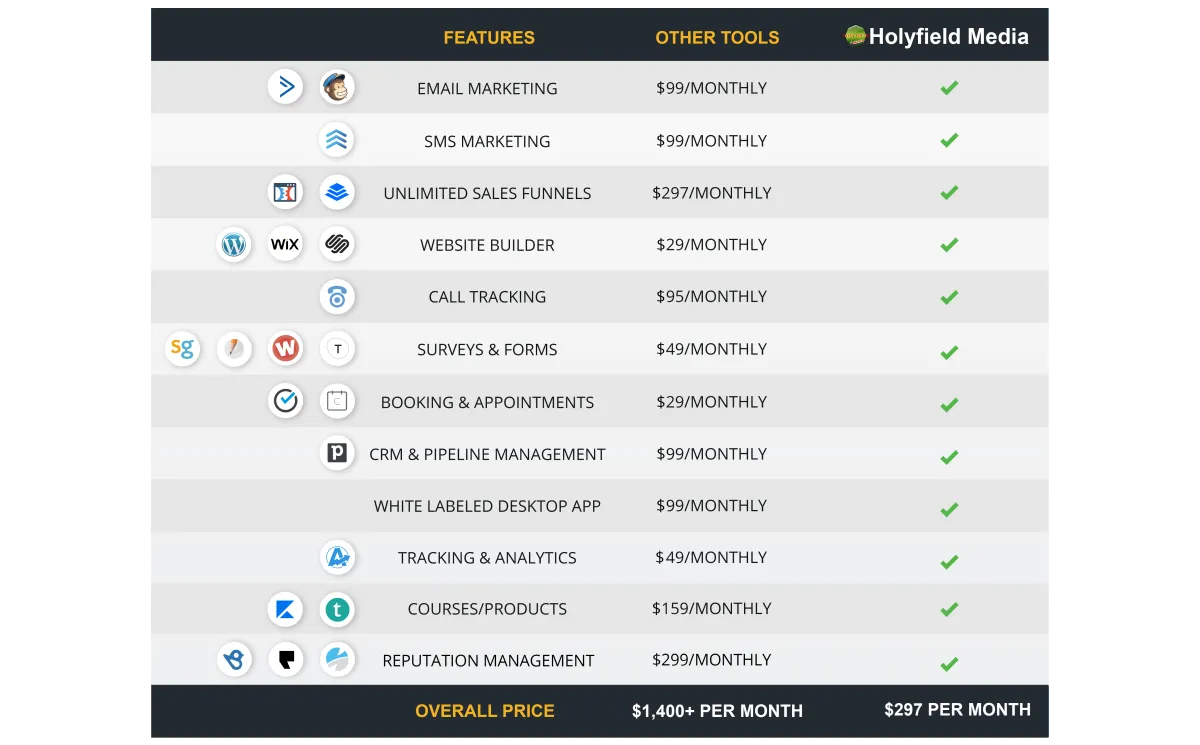This screenshot has width=1200, height=745.
Task: Click the CRM & PIPELINE MANAGEMENT label
Action: [x=487, y=454]
